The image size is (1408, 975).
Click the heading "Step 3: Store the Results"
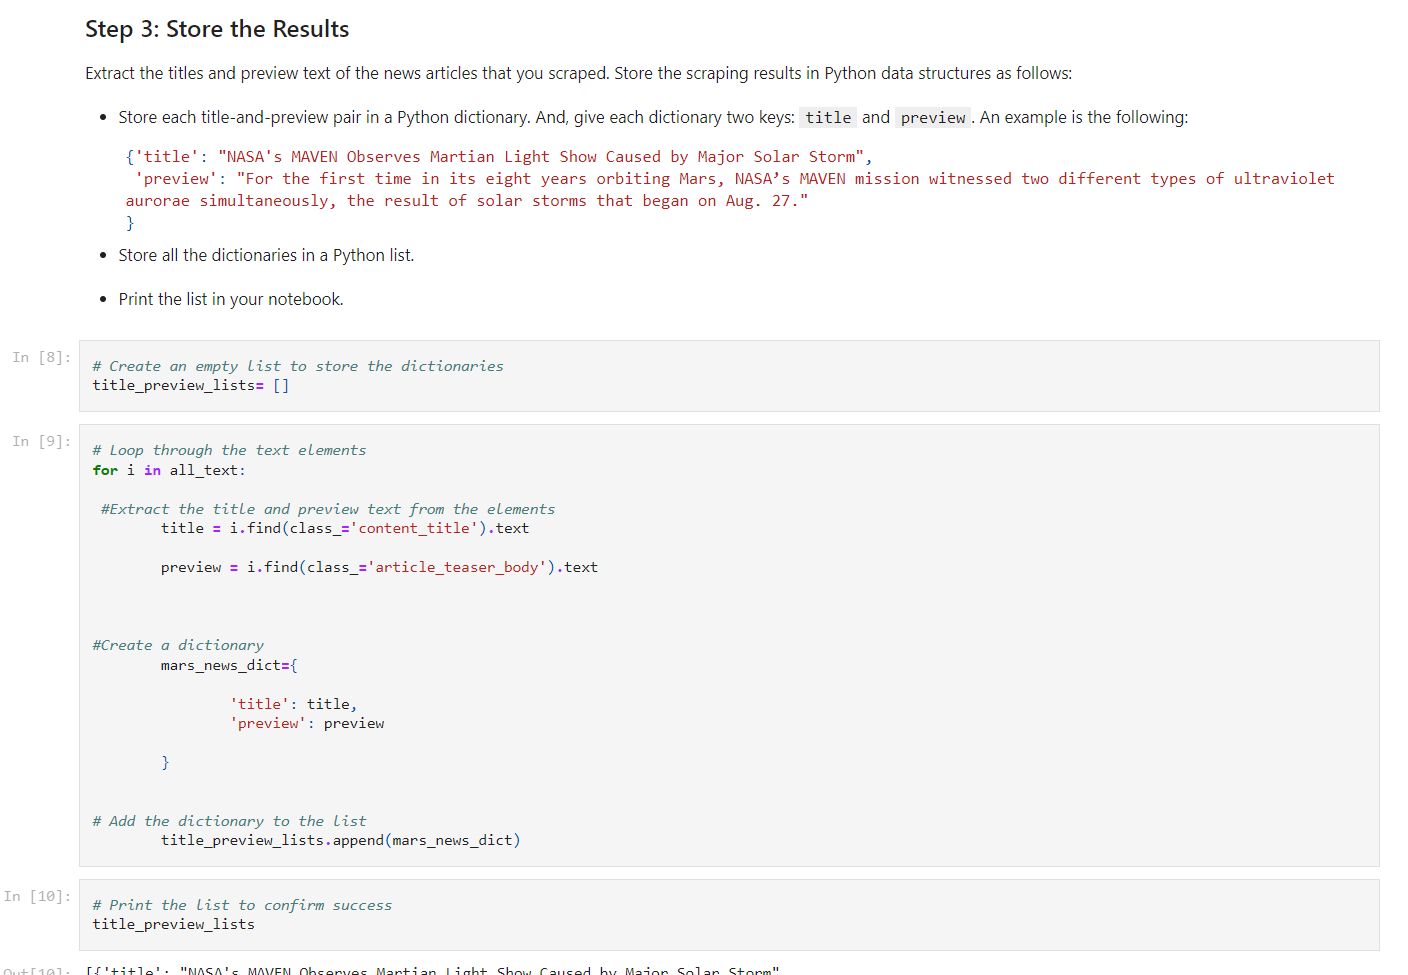(x=216, y=29)
